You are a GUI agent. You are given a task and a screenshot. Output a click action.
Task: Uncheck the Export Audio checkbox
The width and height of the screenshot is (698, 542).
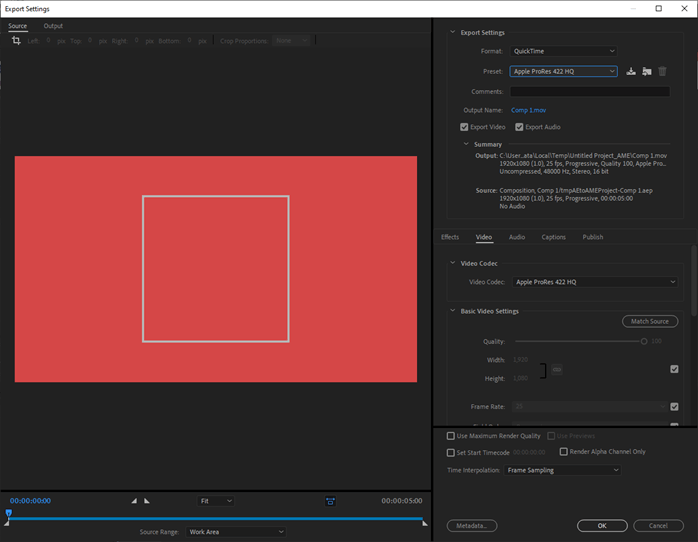click(x=519, y=127)
